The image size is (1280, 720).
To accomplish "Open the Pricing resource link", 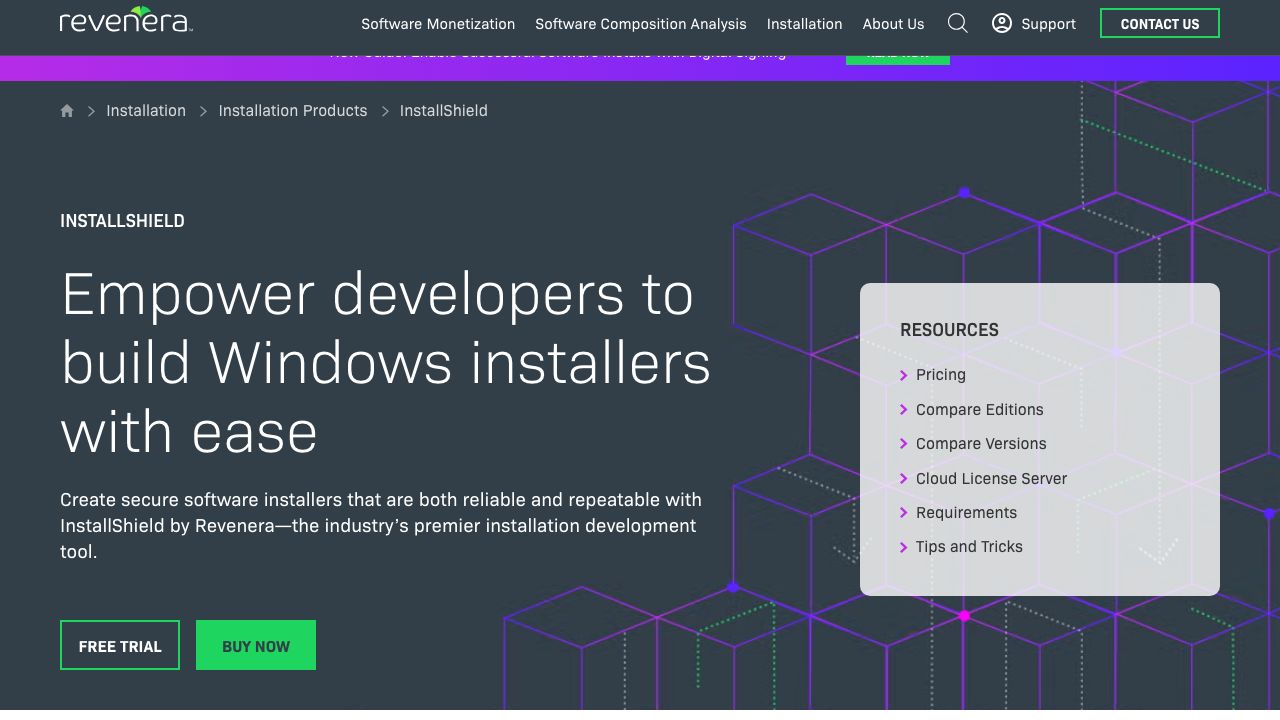I will point(941,375).
